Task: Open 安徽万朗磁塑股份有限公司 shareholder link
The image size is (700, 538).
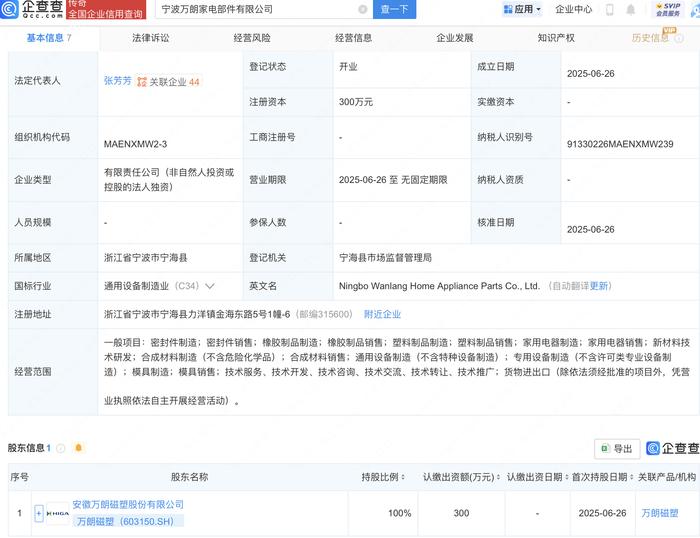Action: [128, 505]
